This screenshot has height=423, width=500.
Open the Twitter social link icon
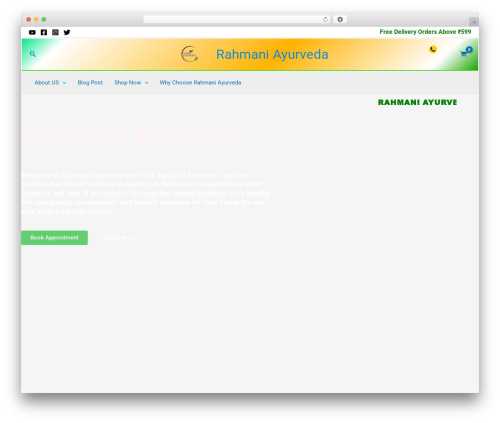click(67, 32)
